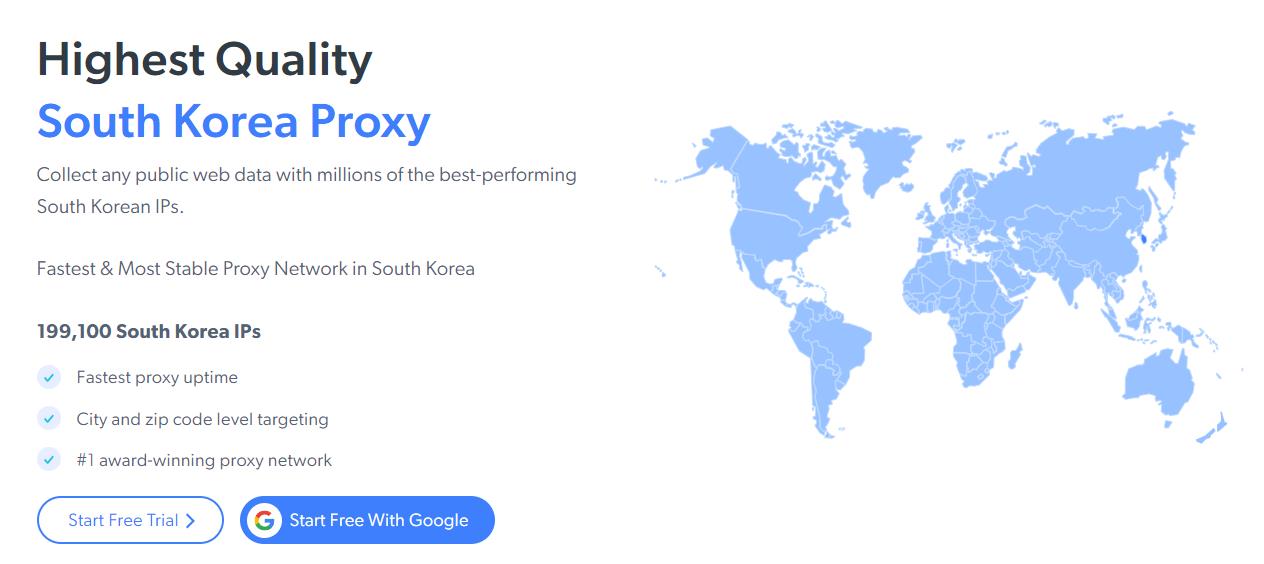This screenshot has height=564, width=1264.
Task: Click Fastest & Most Stable Proxy Network line
Action: tap(256, 268)
